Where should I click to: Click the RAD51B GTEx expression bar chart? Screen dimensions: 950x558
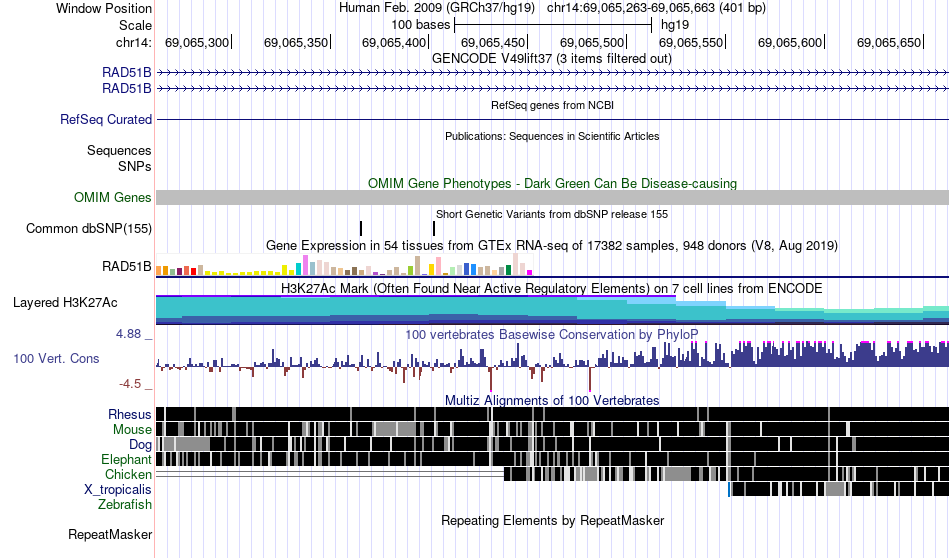point(344,265)
